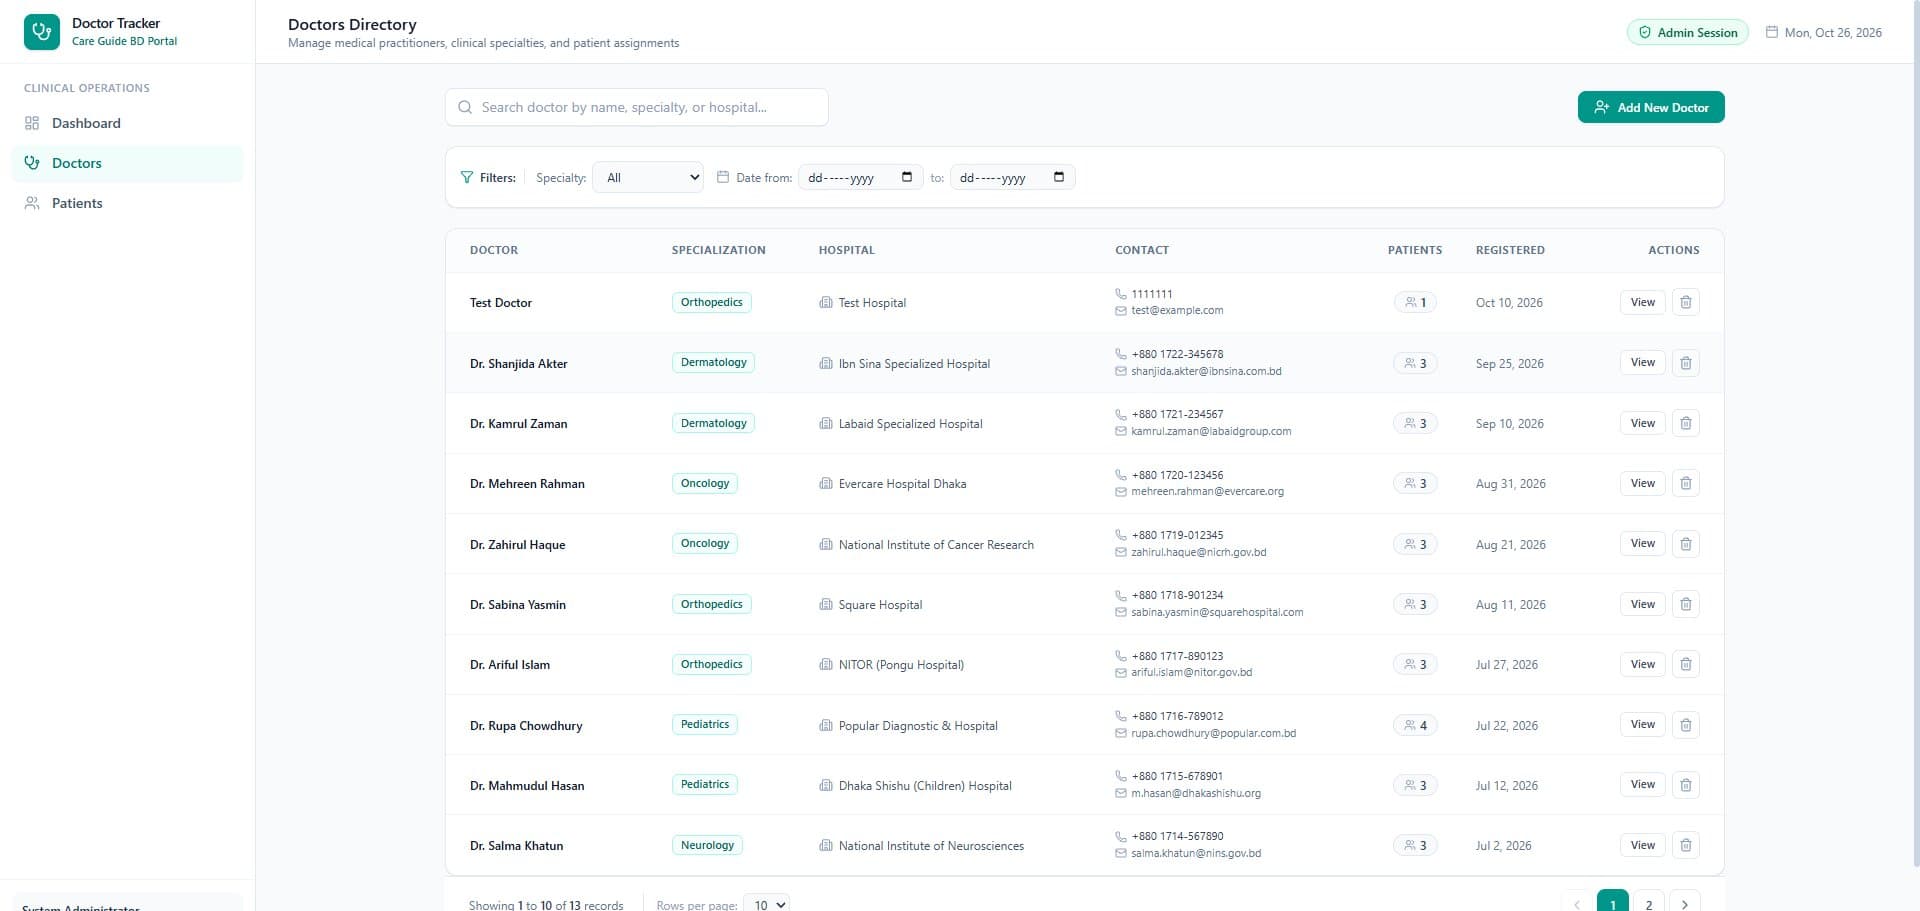Screen dimensions: 1920x911
Task: Click the Admin Session badge
Action: (1687, 32)
